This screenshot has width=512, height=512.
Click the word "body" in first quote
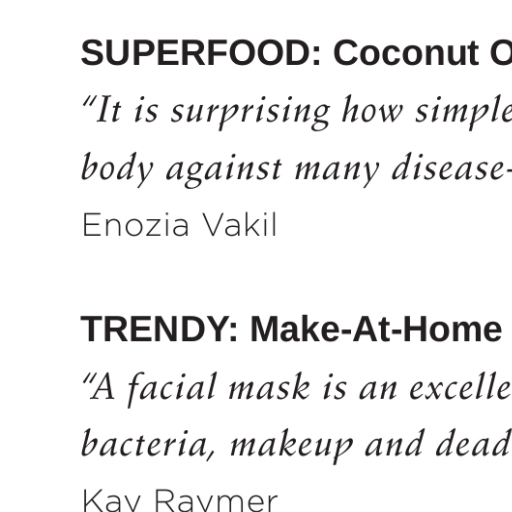point(117,169)
